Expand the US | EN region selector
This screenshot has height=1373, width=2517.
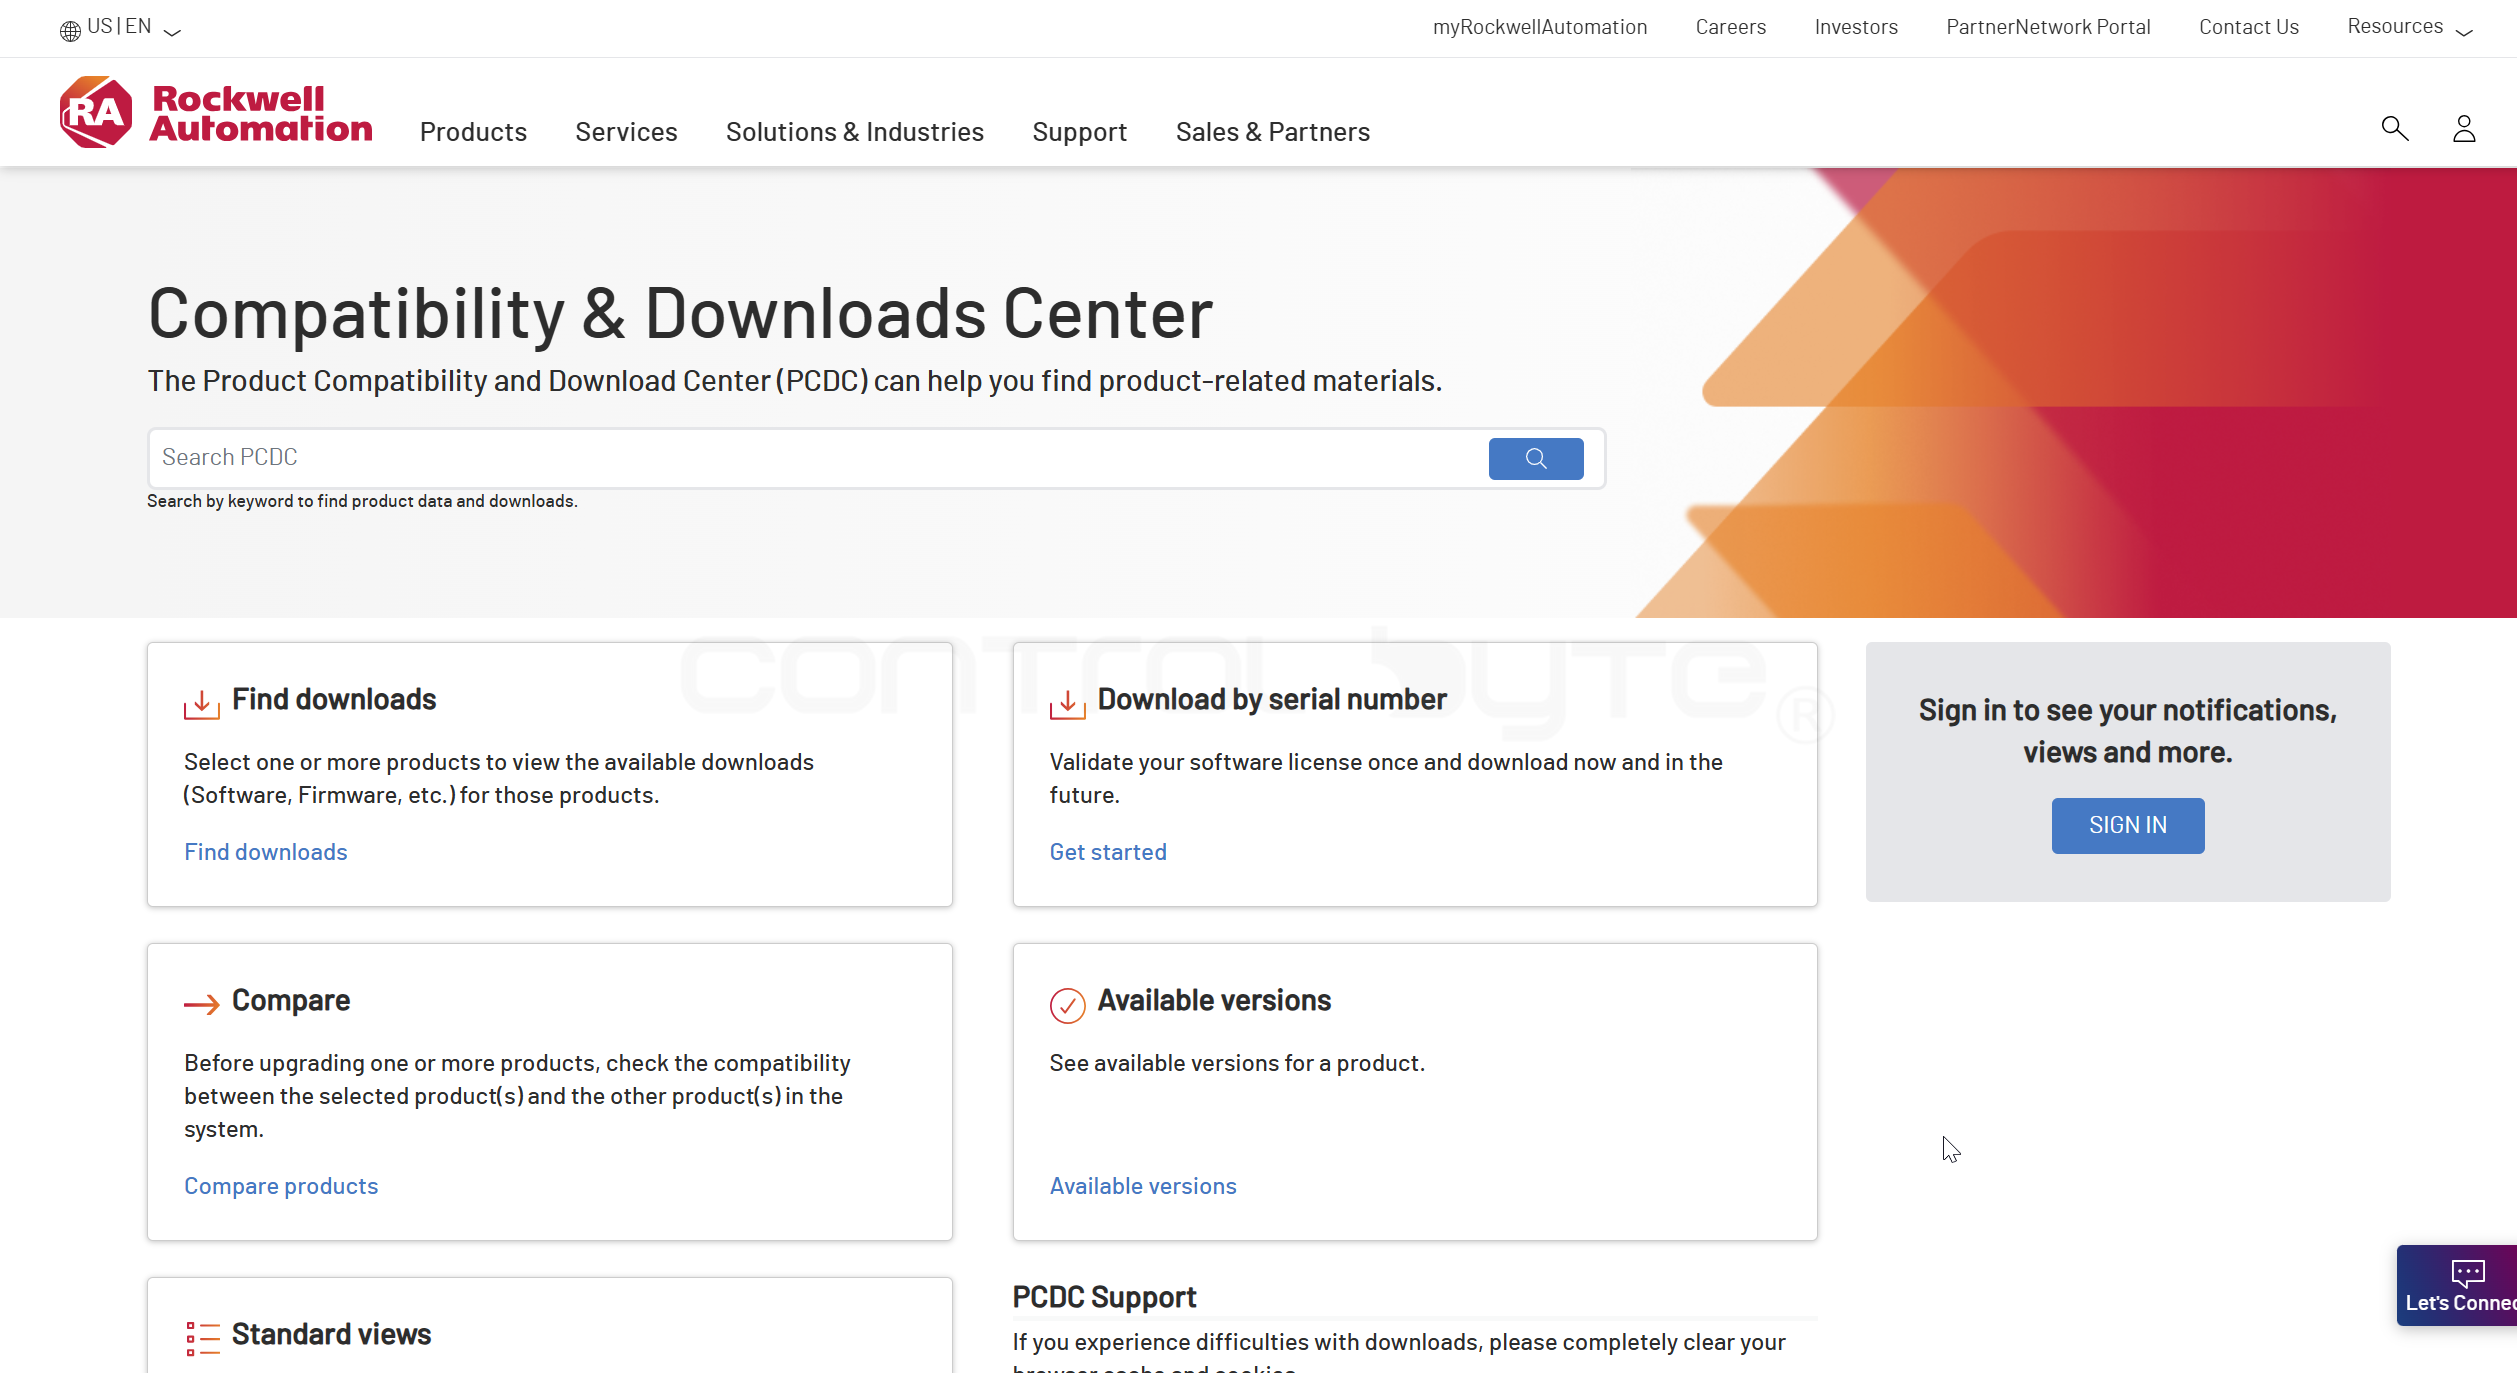(120, 27)
